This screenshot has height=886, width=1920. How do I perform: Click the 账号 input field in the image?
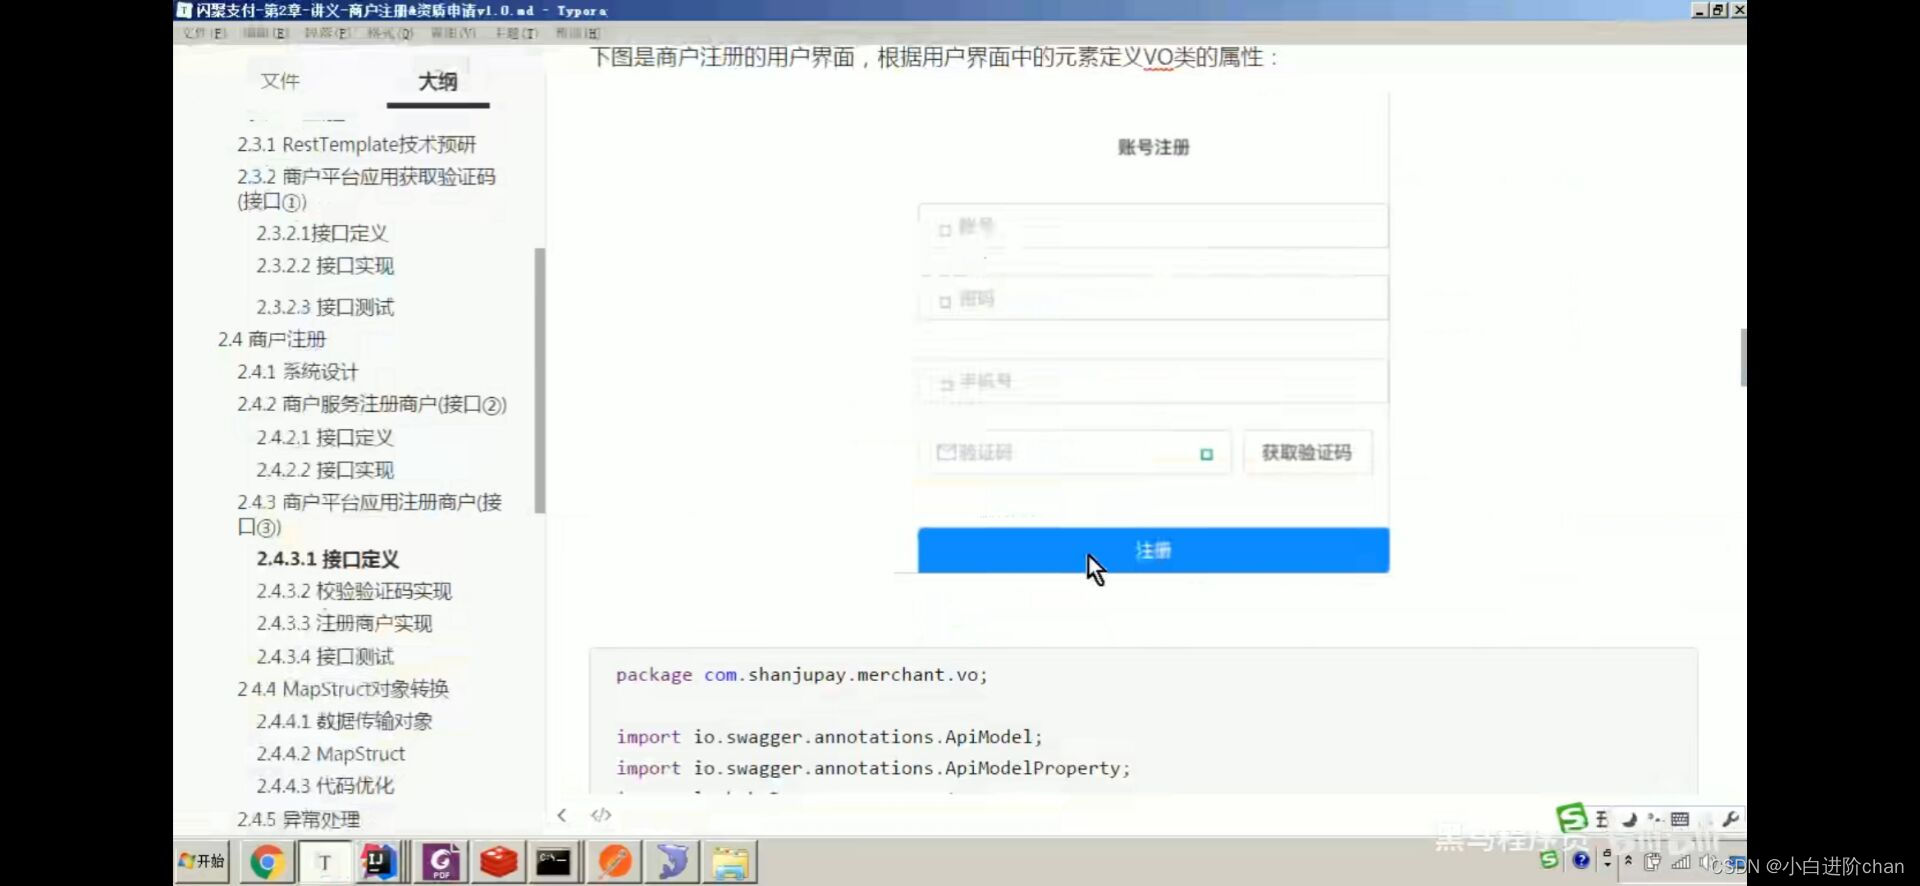pyautogui.click(x=1153, y=226)
